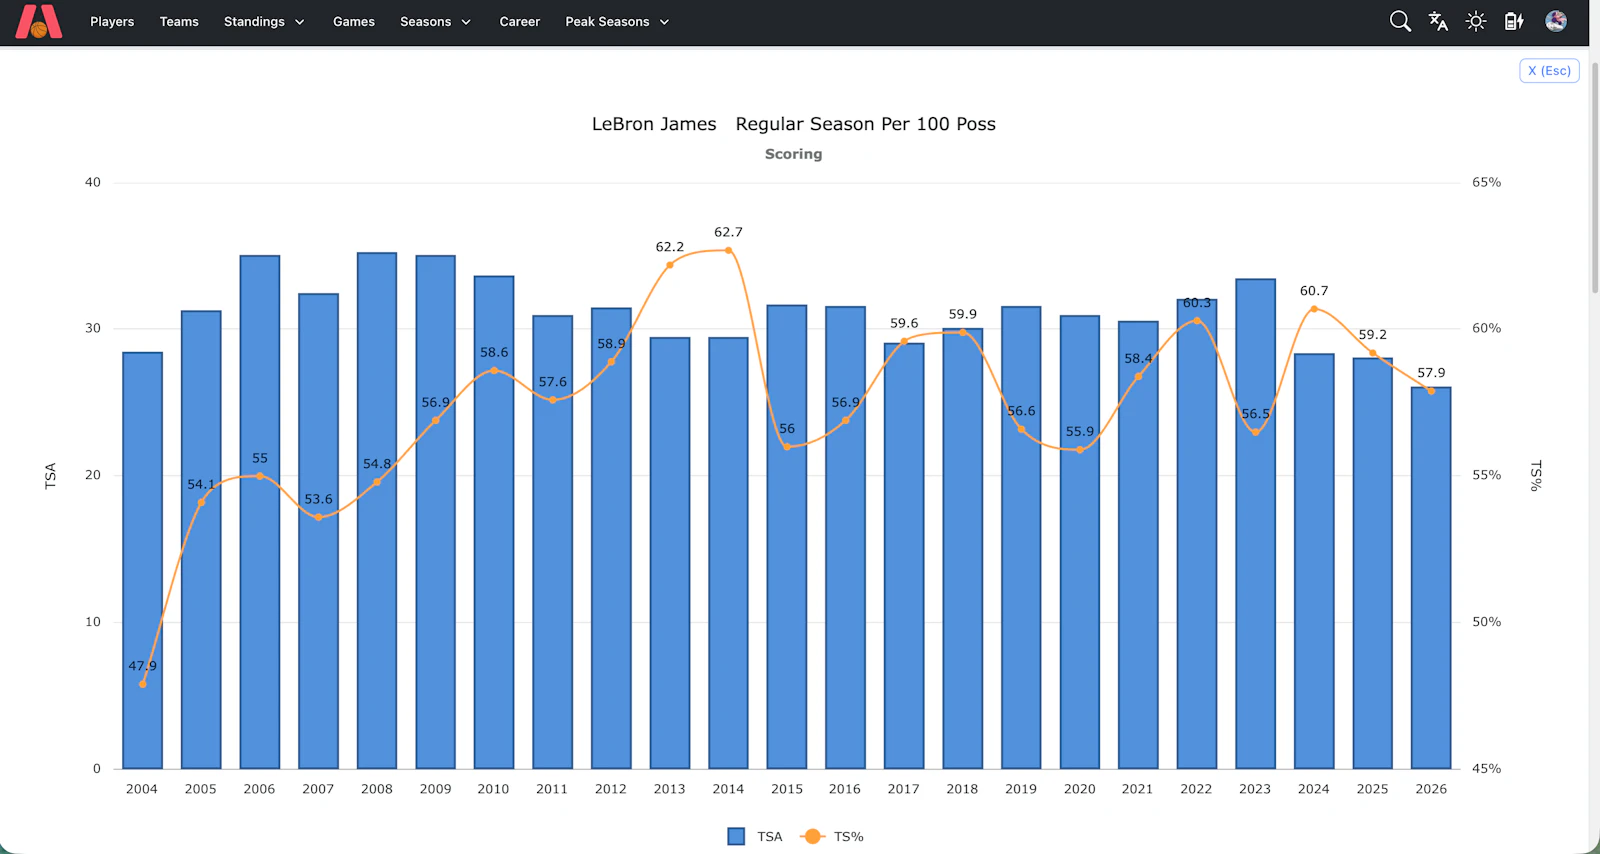Image resolution: width=1600 pixels, height=854 pixels.
Task: Open the search magnifier icon
Action: pyautogui.click(x=1400, y=21)
